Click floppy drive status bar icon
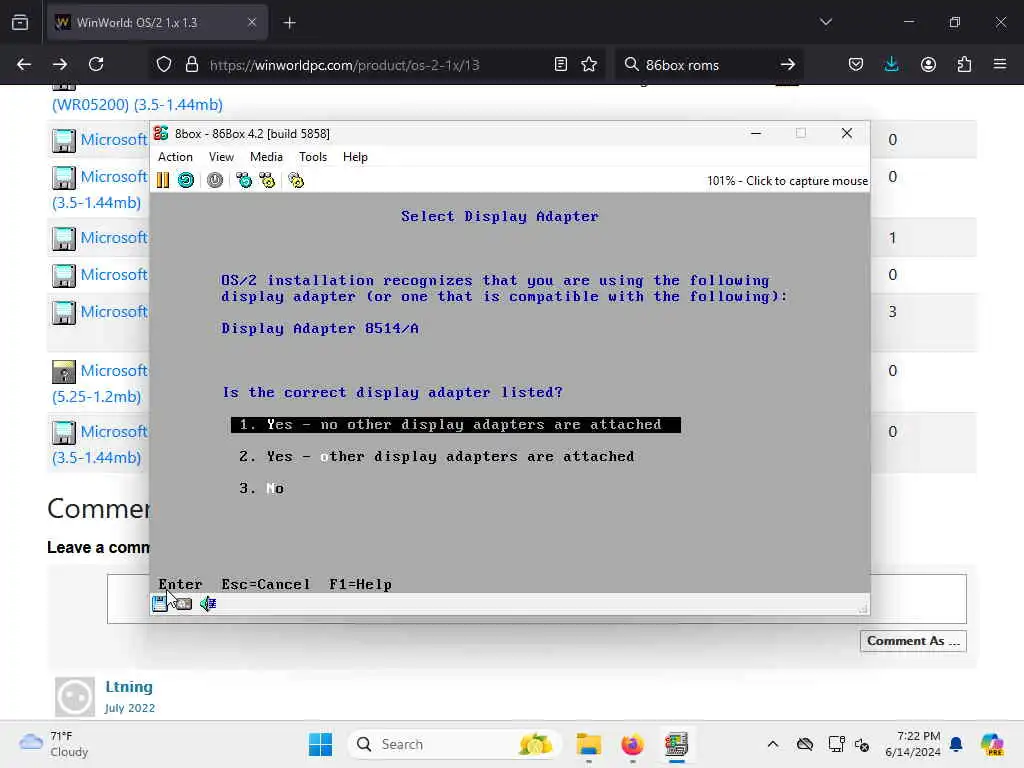 tap(160, 603)
